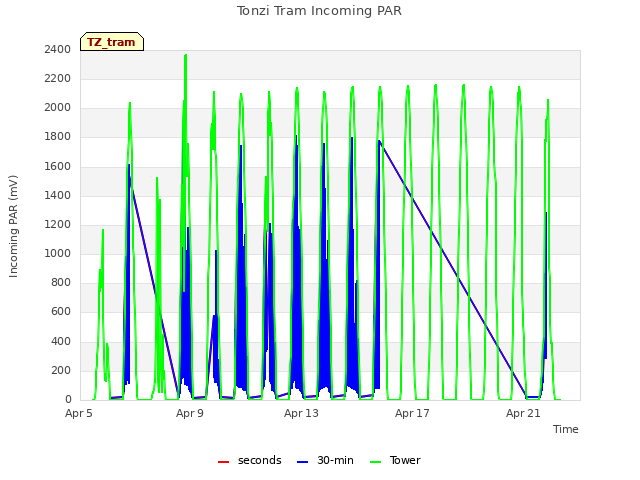Click the 1800 y-axis tick label
This screenshot has height=480, width=640.
click(58, 137)
